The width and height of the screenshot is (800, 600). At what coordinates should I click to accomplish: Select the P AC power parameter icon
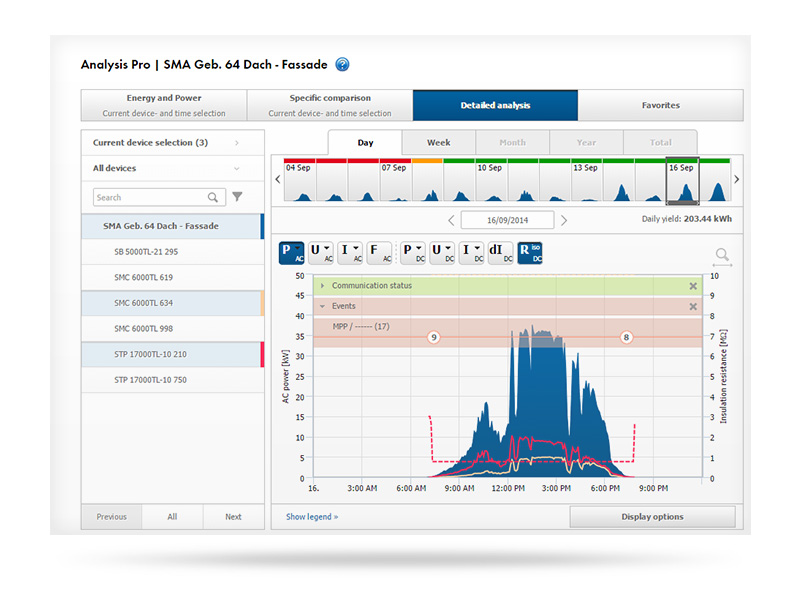[x=291, y=252]
